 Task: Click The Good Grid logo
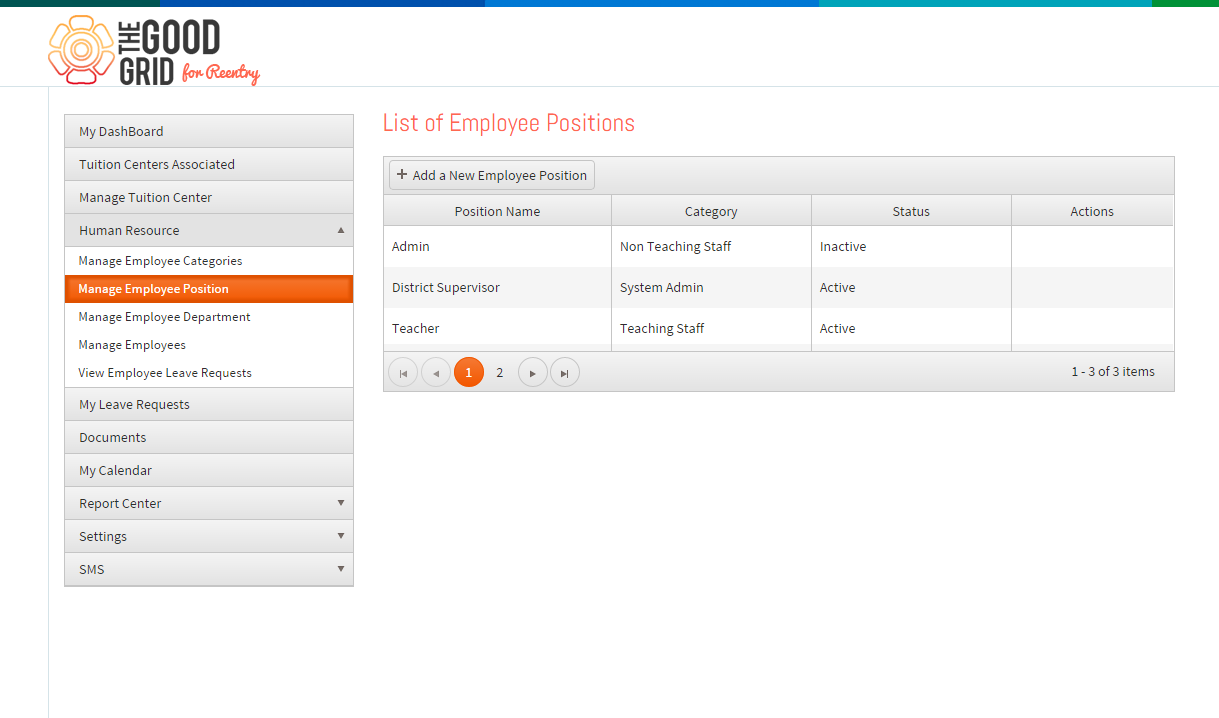tap(154, 50)
